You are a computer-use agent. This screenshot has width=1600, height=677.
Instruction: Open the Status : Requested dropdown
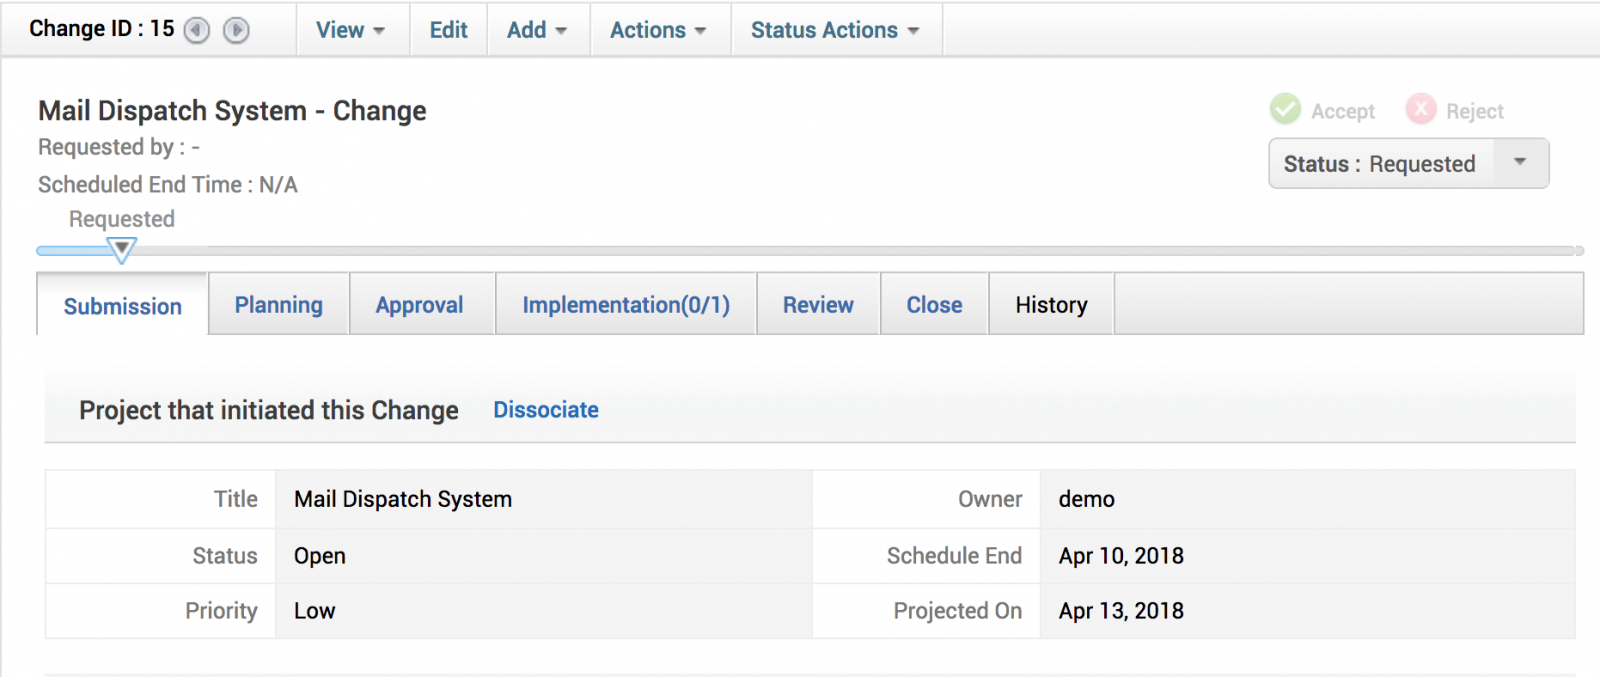coord(1409,164)
